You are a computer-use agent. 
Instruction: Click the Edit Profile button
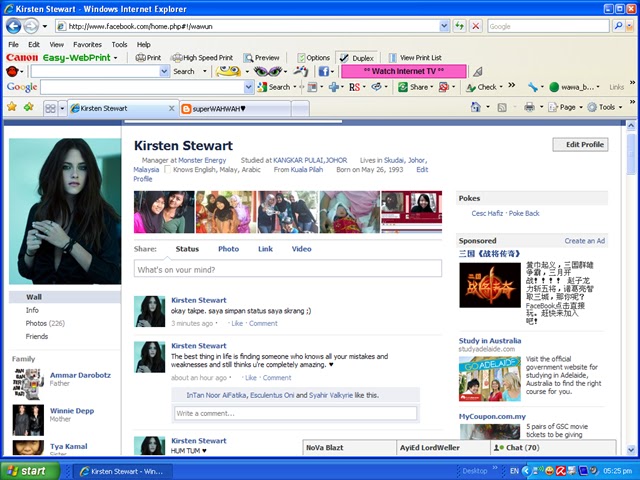pos(580,144)
